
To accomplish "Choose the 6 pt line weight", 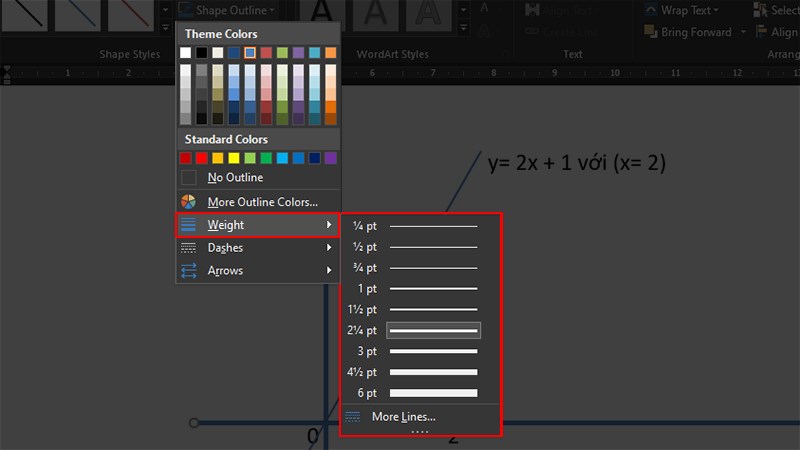I will pyautogui.click(x=413, y=393).
